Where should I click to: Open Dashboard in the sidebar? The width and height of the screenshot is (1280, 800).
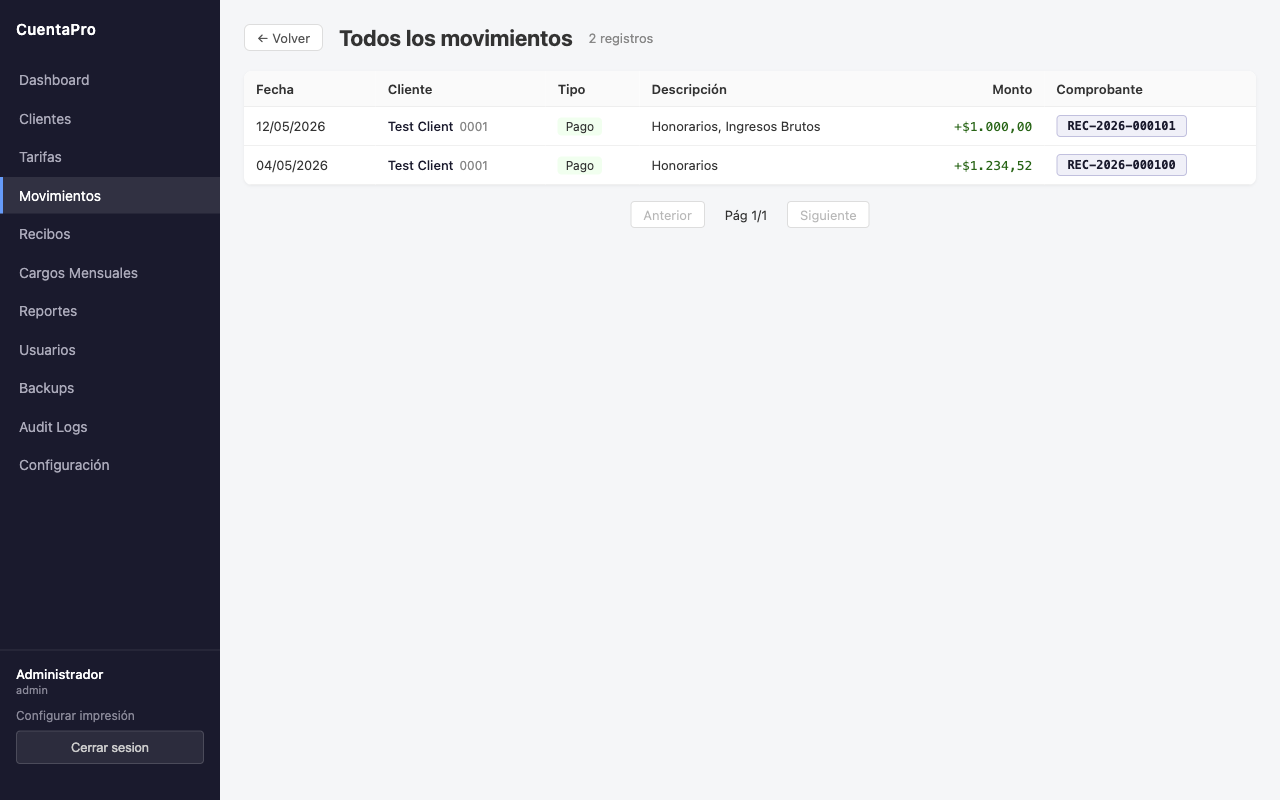(x=110, y=80)
